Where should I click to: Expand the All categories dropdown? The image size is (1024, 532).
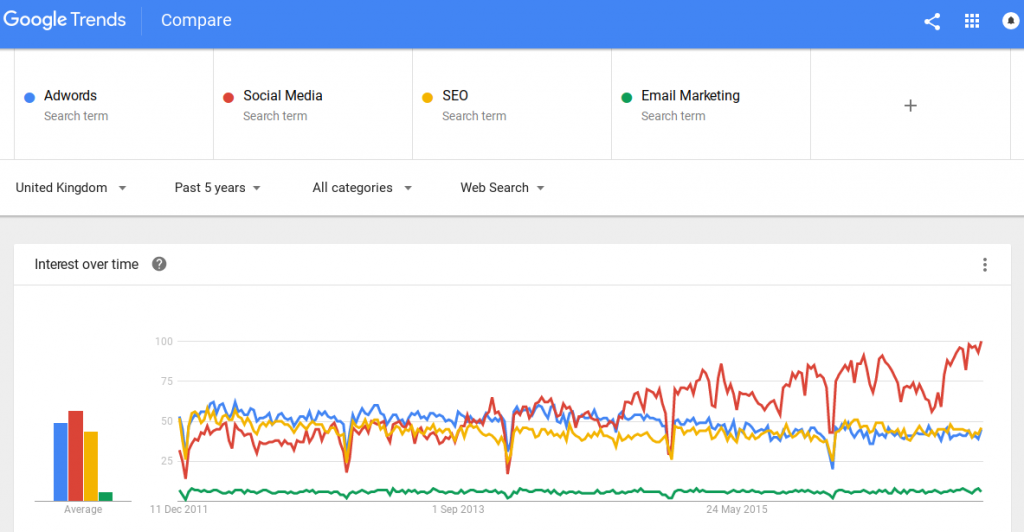362,188
